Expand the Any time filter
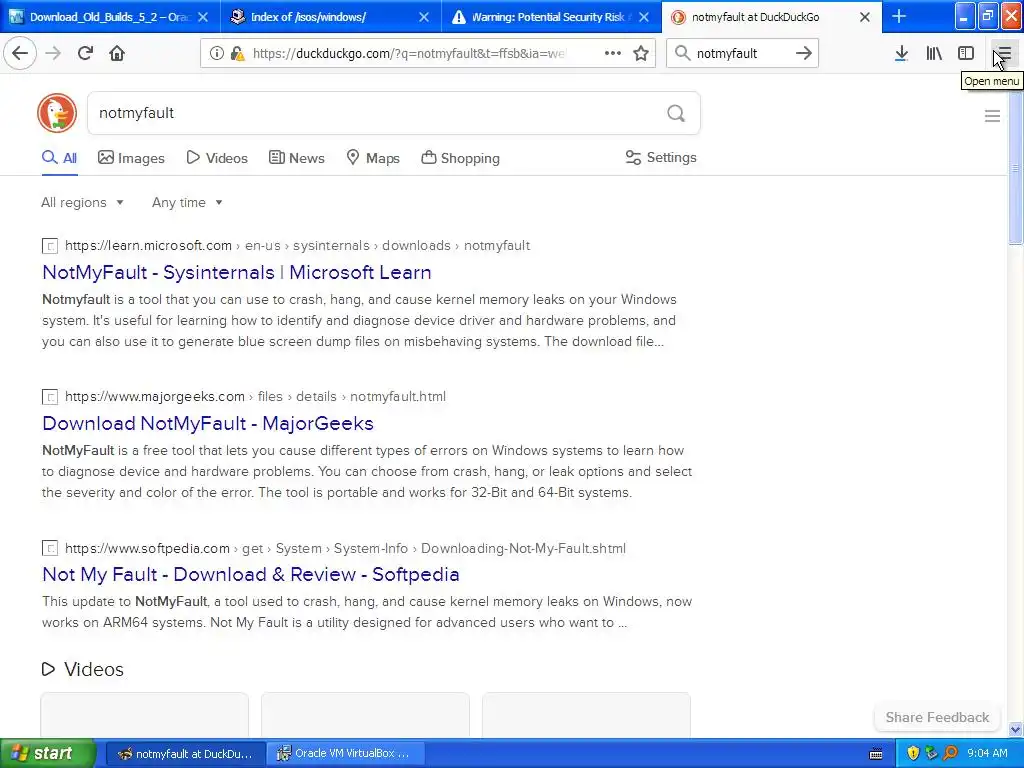 [187, 202]
